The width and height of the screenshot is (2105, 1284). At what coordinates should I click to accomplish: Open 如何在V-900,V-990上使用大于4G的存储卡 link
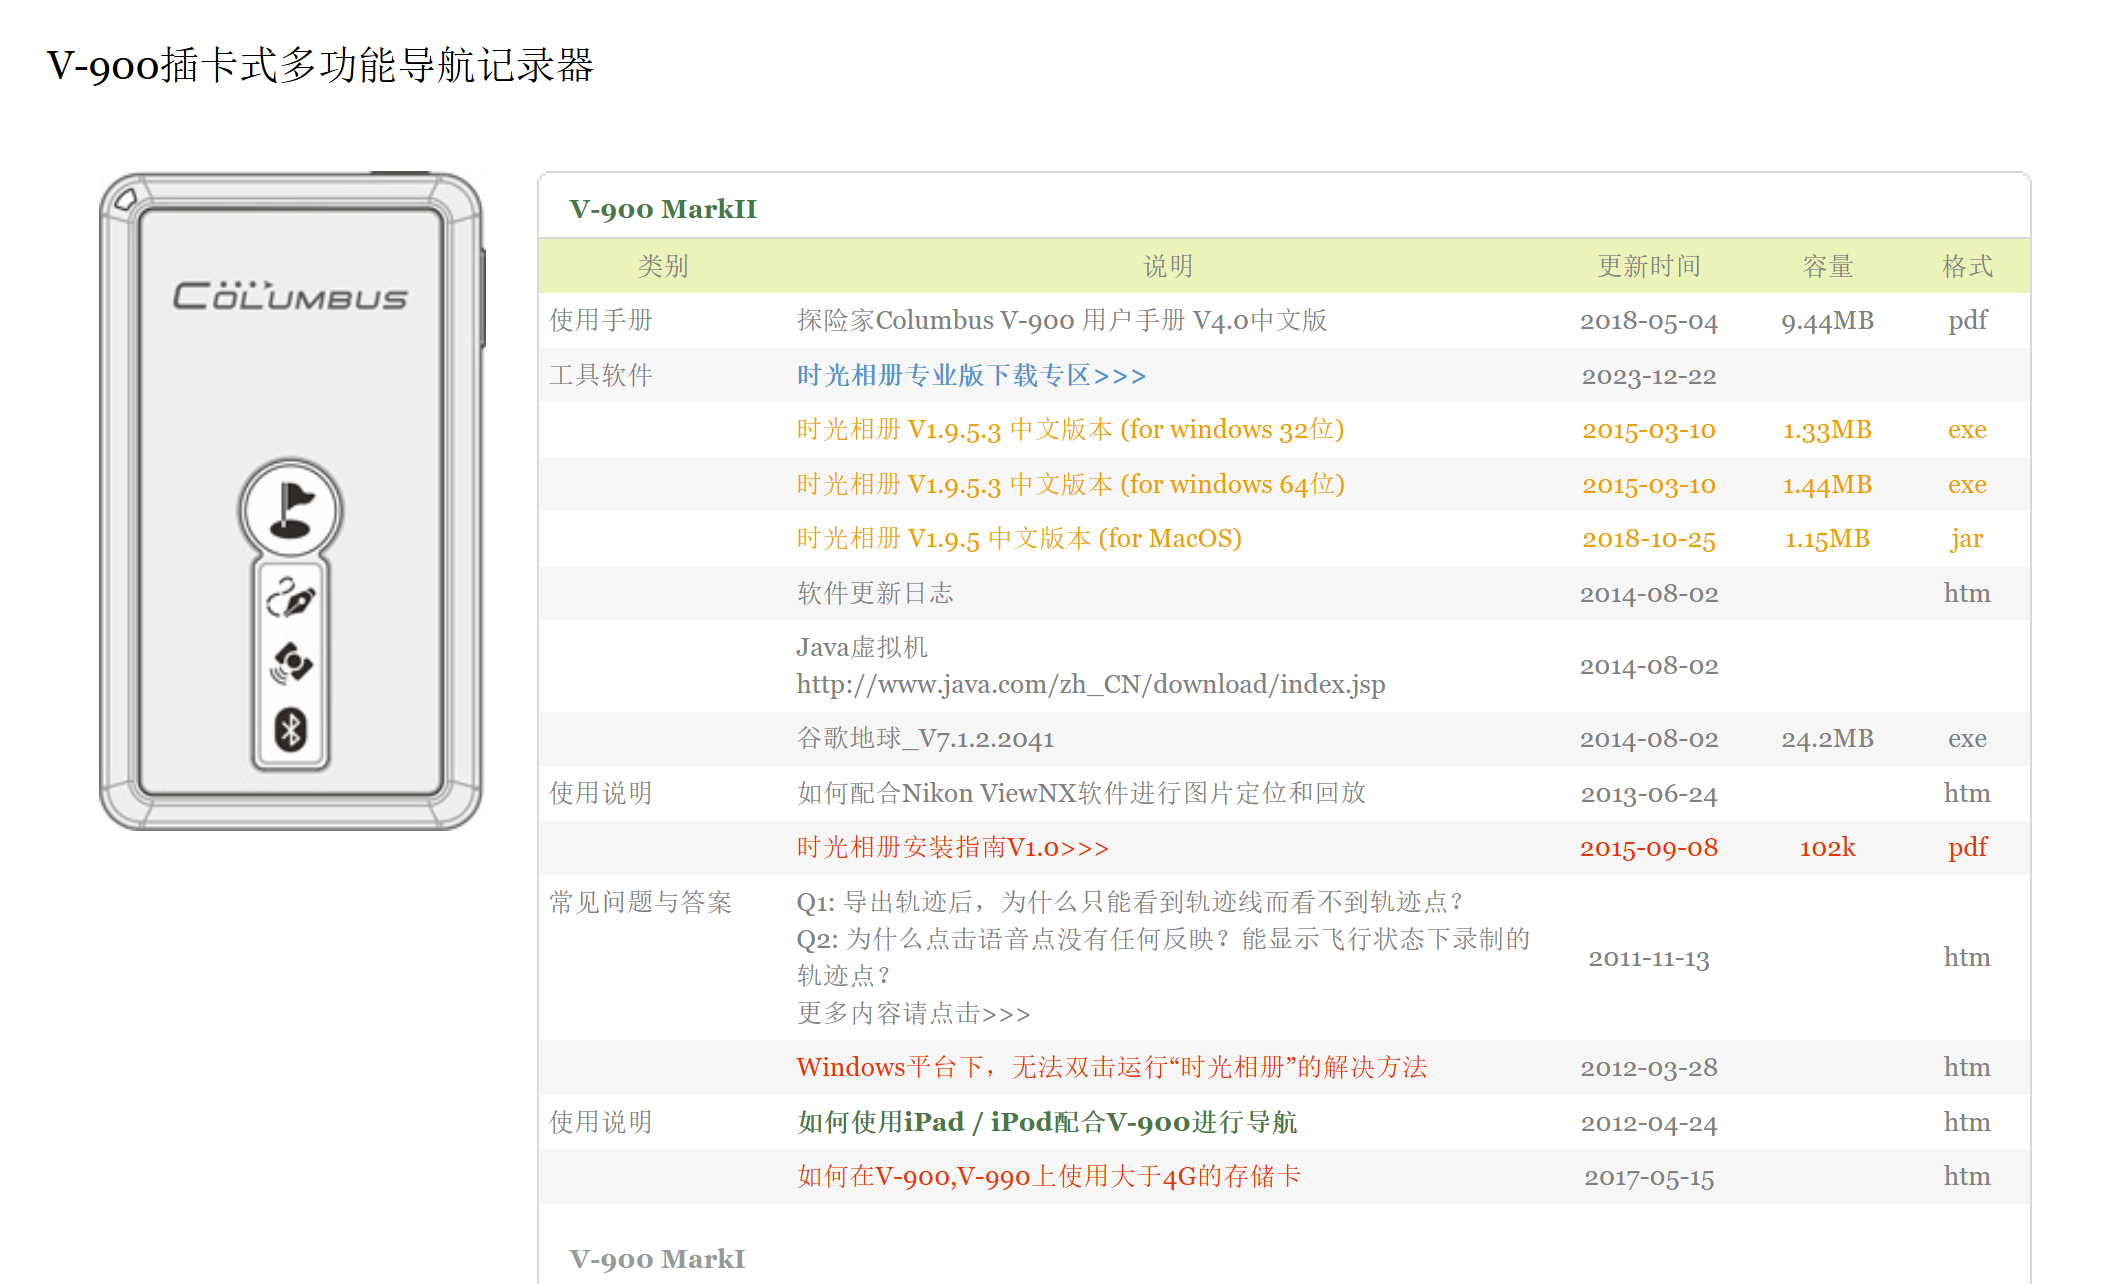point(1048,1176)
